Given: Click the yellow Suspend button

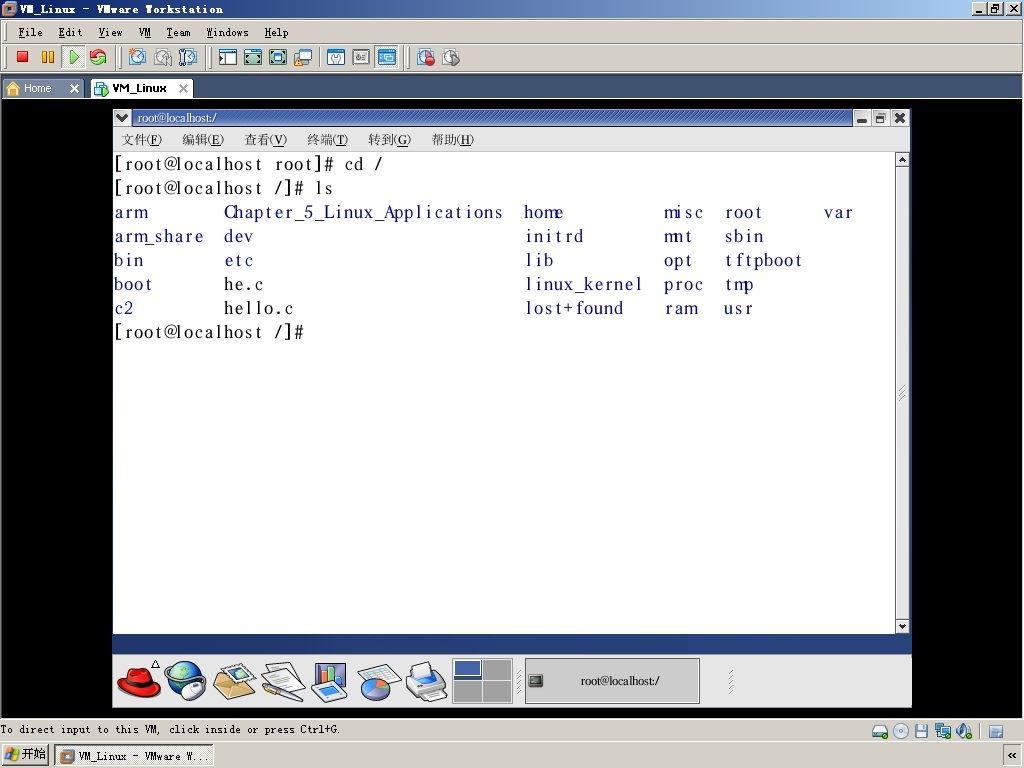Looking at the screenshot, I should 48,57.
